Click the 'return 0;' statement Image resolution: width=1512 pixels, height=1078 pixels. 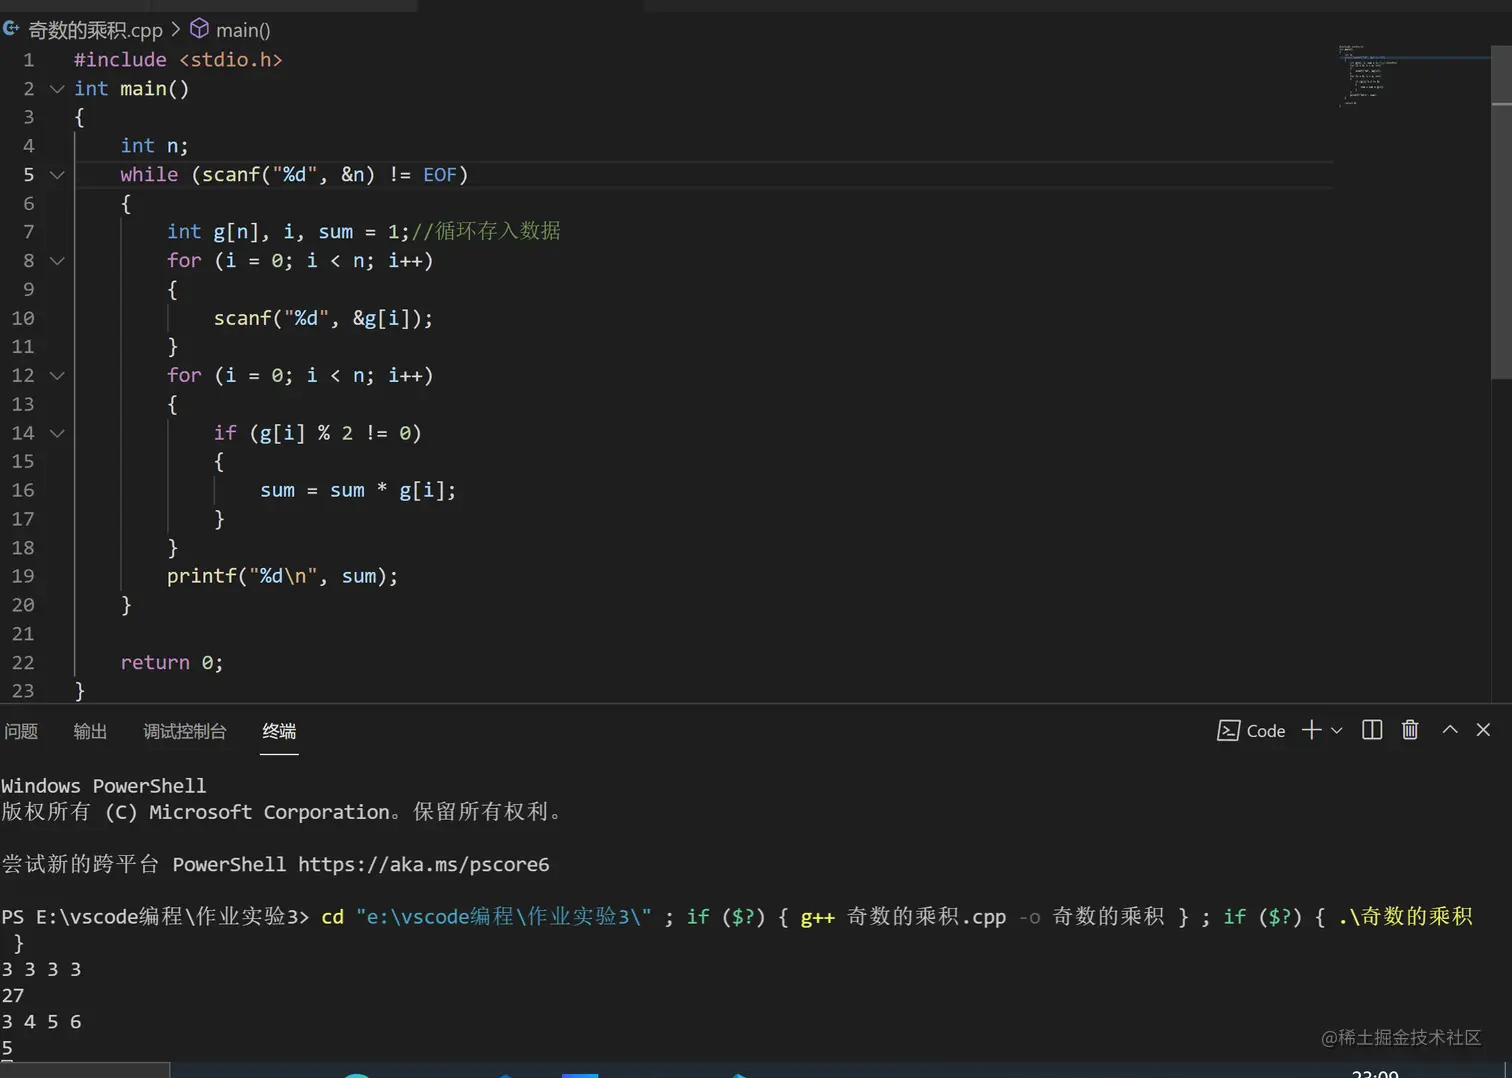click(171, 662)
